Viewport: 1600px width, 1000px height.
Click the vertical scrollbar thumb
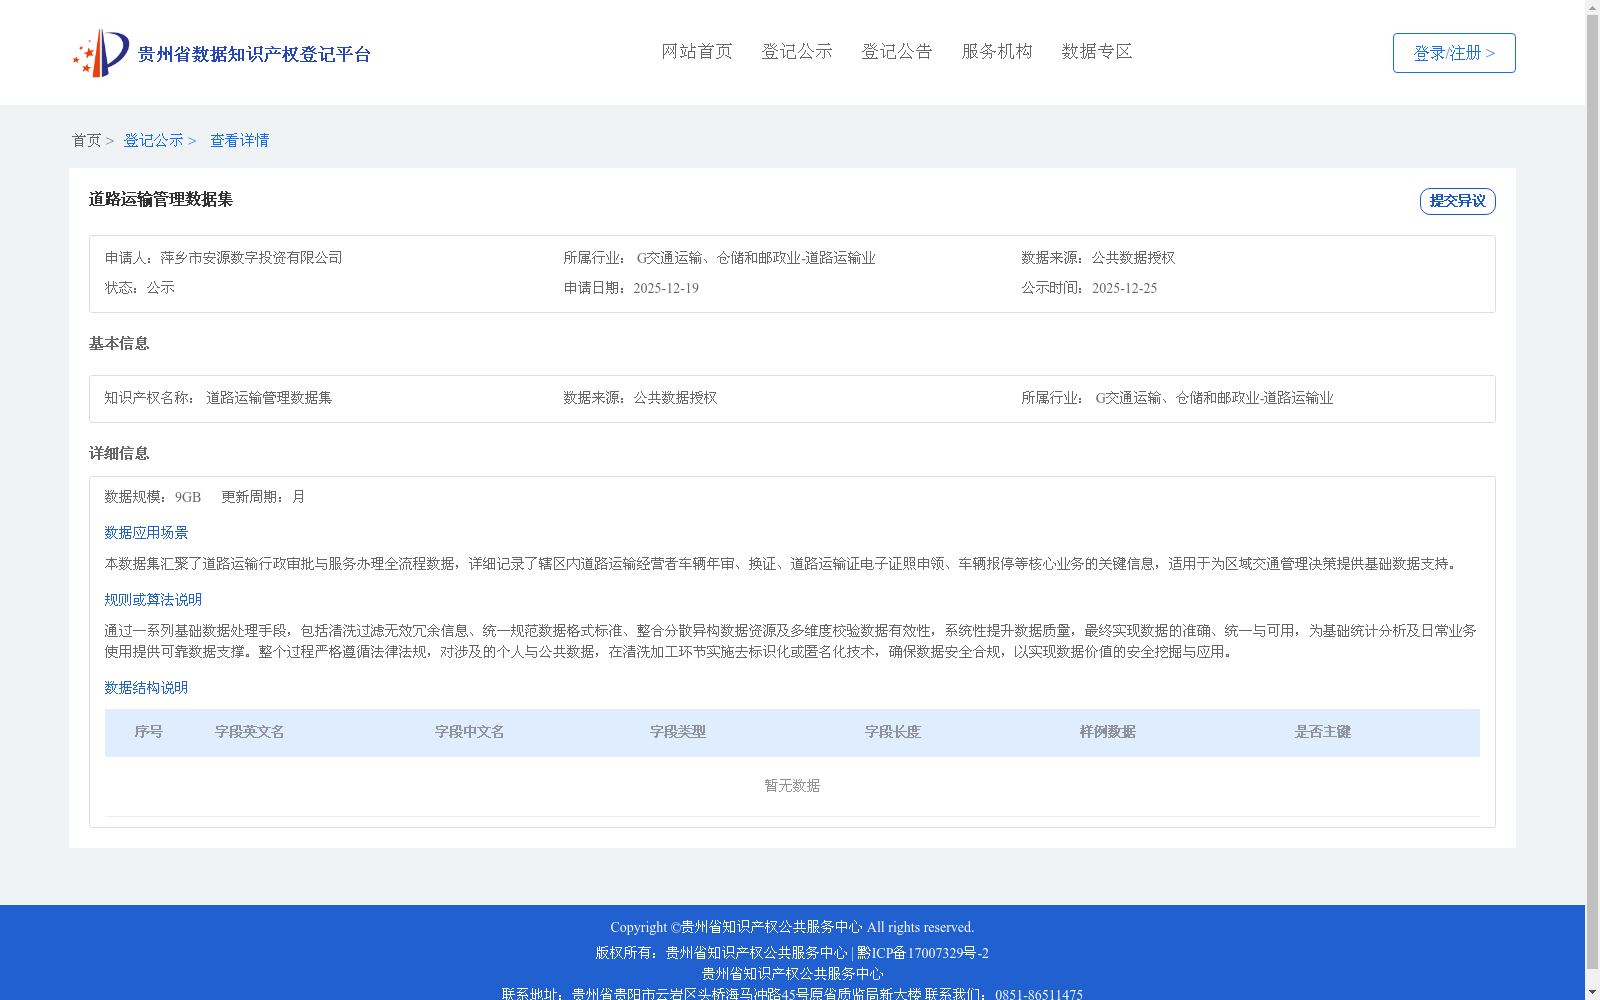point(1592,492)
